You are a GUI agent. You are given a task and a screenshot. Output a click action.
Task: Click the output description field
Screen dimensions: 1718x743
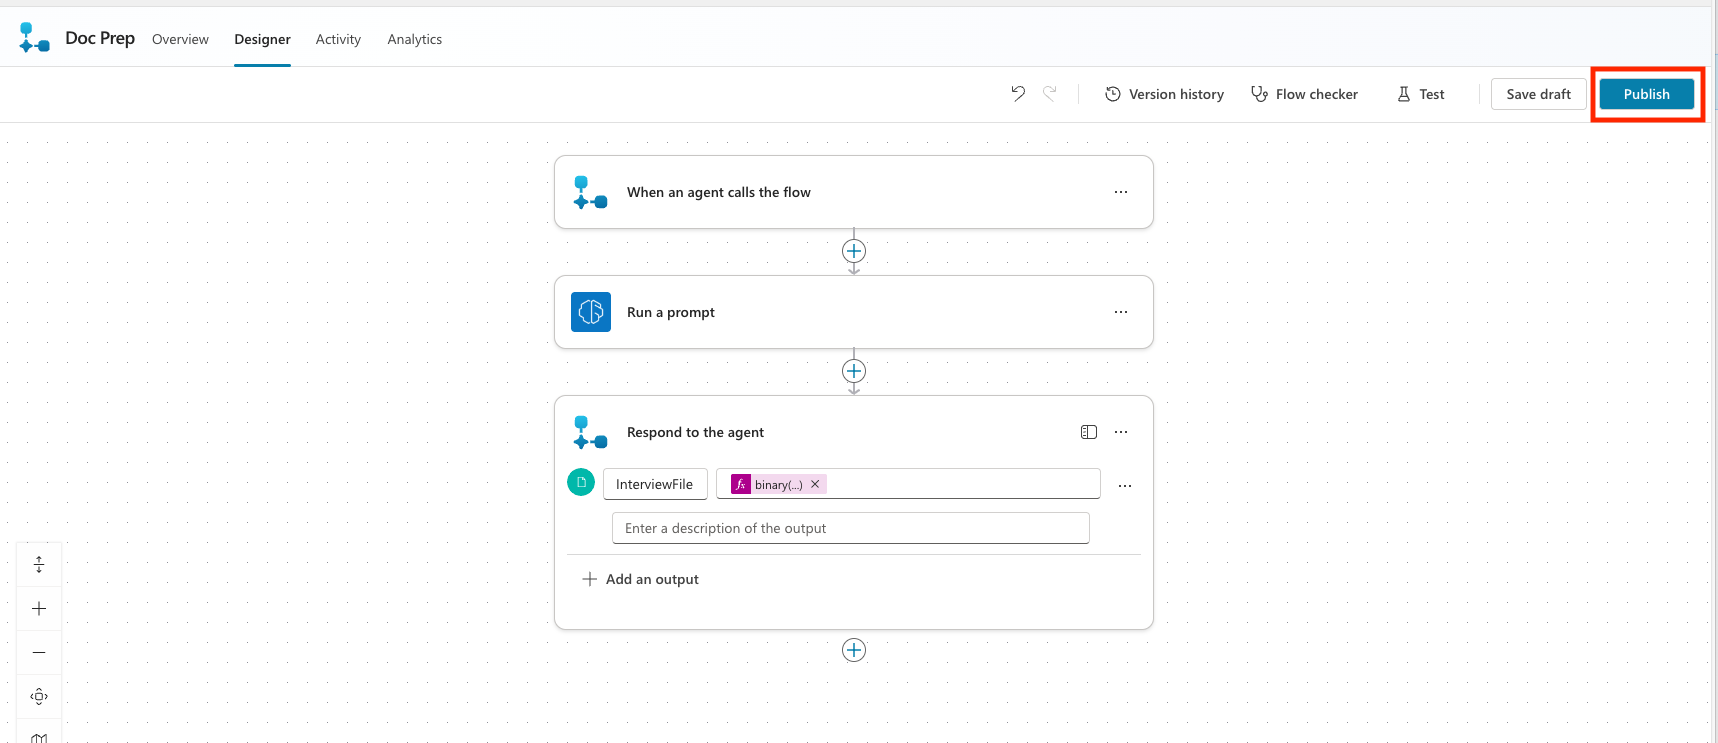tap(850, 528)
